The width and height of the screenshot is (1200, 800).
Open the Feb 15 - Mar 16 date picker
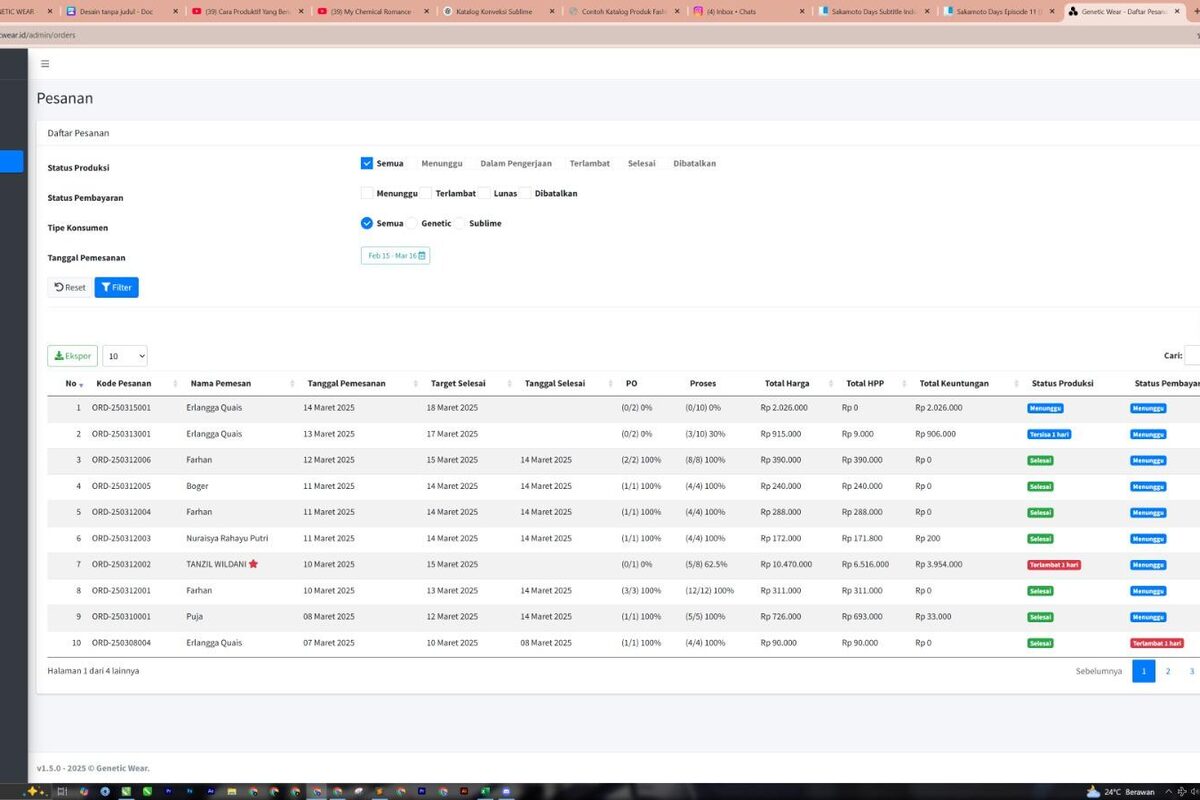(x=395, y=256)
